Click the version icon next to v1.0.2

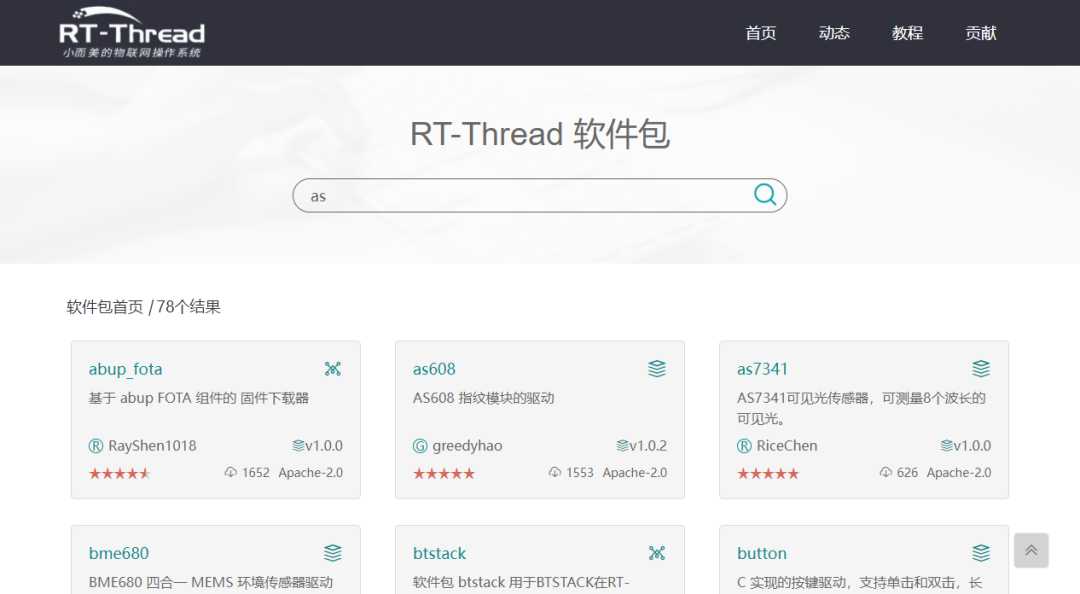(x=623, y=446)
